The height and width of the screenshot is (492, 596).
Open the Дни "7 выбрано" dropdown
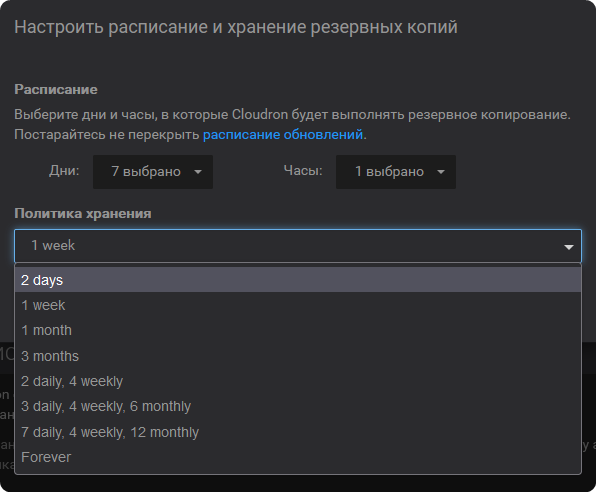(153, 171)
